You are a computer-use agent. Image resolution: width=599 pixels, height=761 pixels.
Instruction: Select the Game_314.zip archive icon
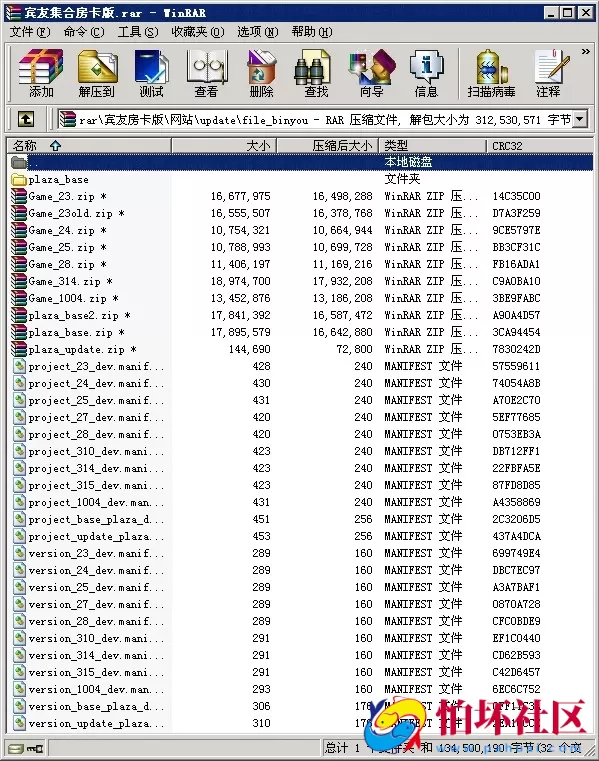[x=18, y=281]
